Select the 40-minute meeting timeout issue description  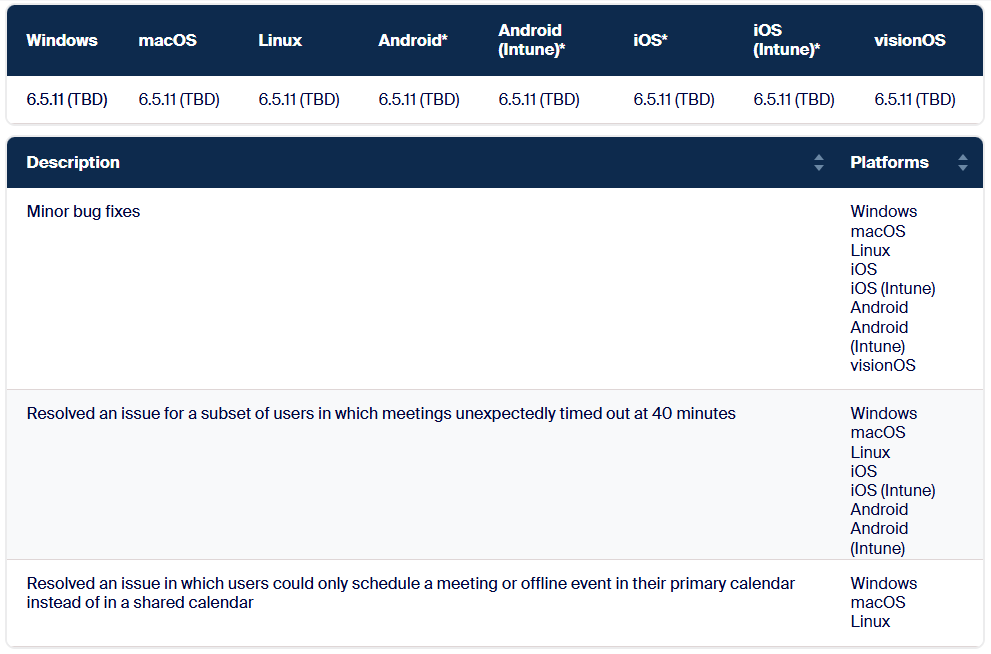click(x=381, y=414)
